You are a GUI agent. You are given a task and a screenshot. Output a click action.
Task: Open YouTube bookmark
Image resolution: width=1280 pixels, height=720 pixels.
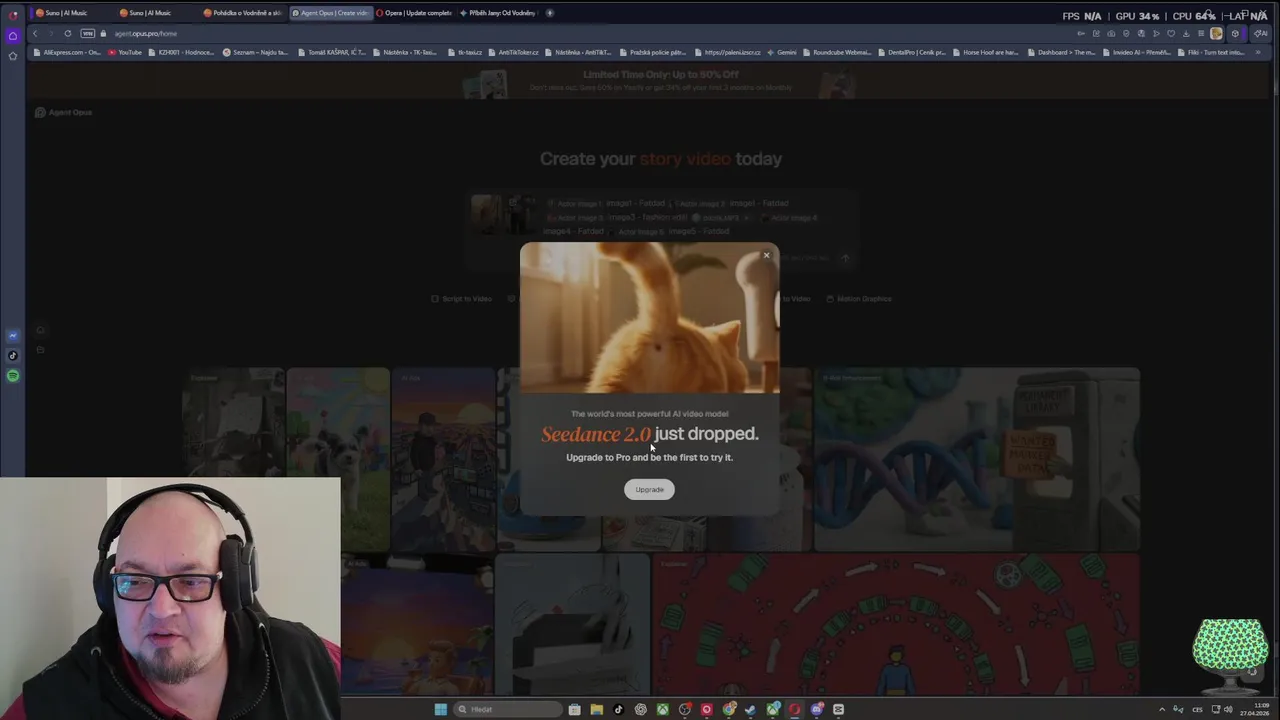pyautogui.click(x=125, y=52)
